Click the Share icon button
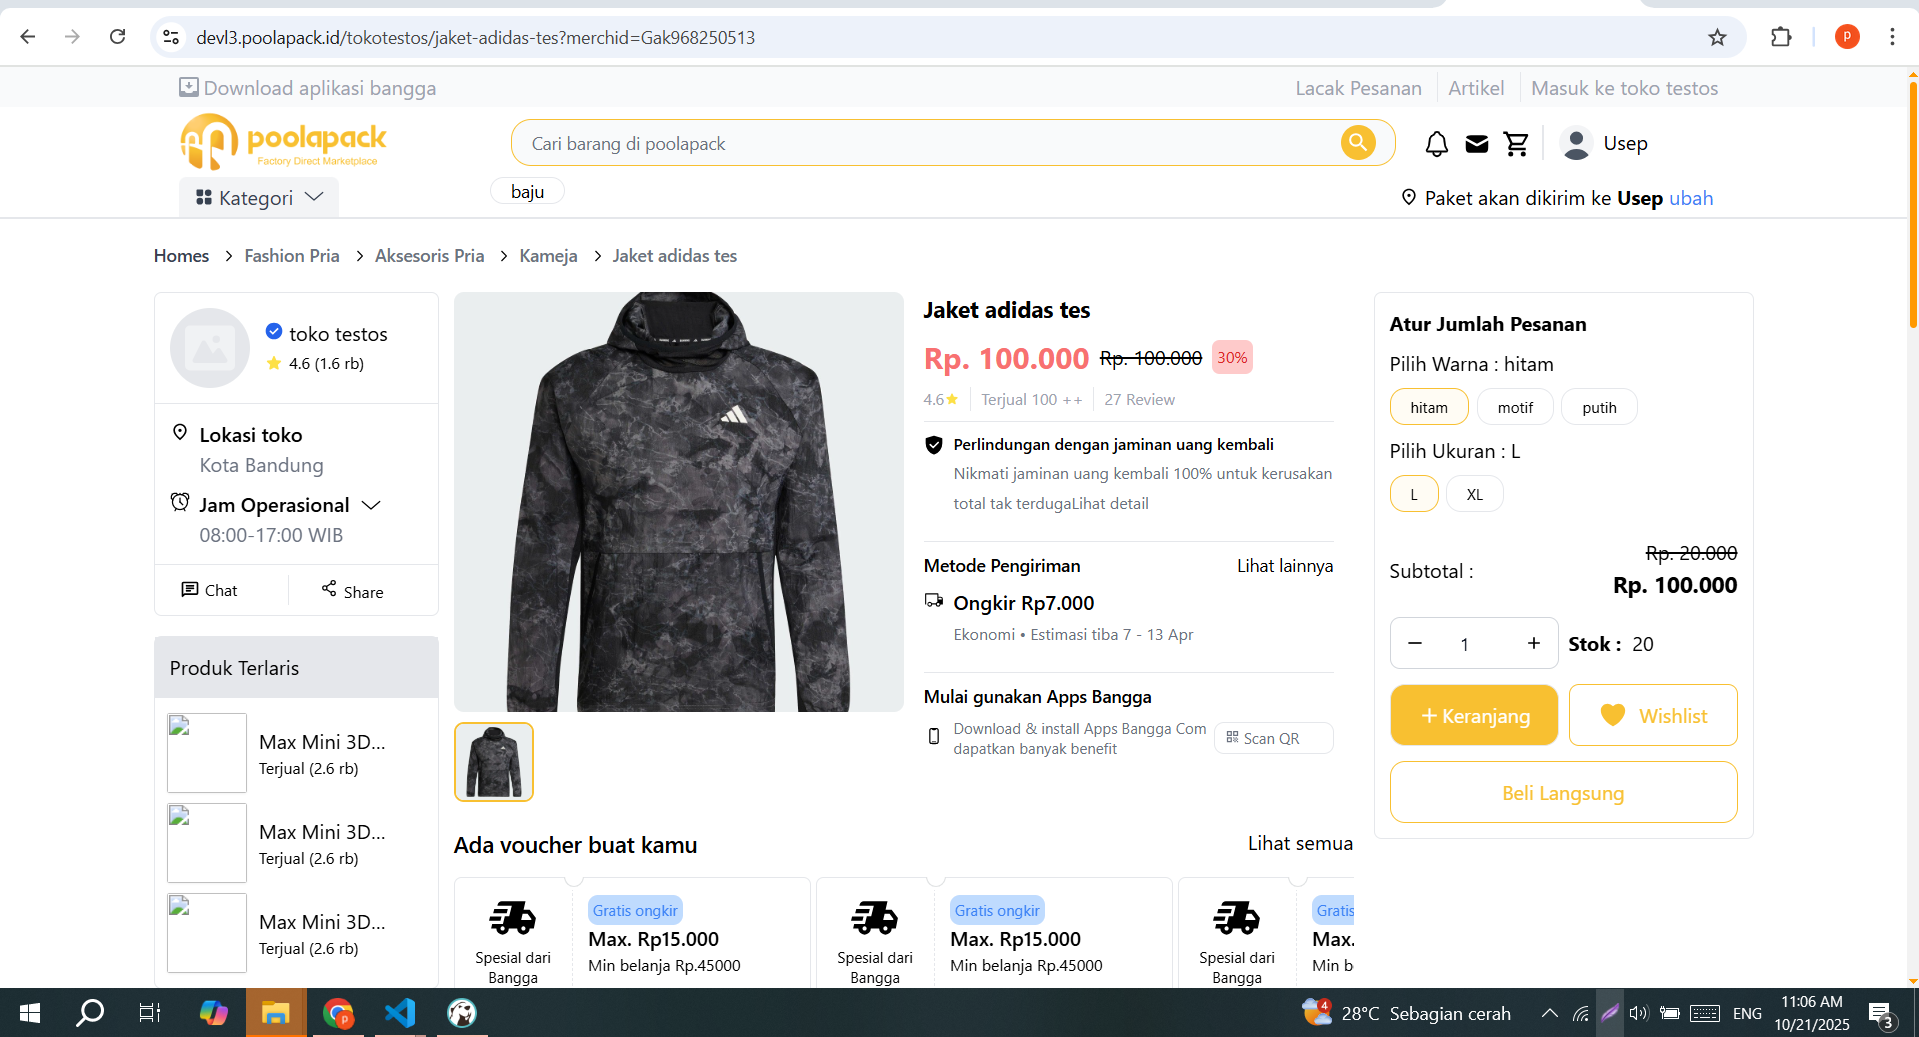 (352, 590)
